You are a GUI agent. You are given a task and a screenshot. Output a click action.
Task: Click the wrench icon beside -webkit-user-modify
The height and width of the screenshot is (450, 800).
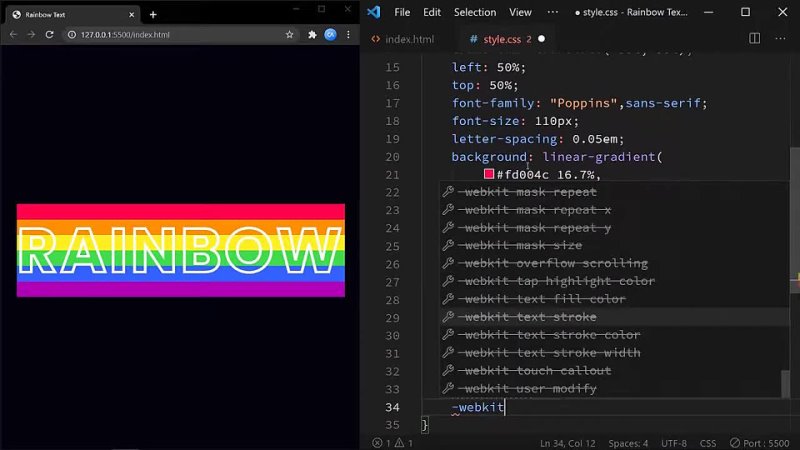[x=448, y=388]
